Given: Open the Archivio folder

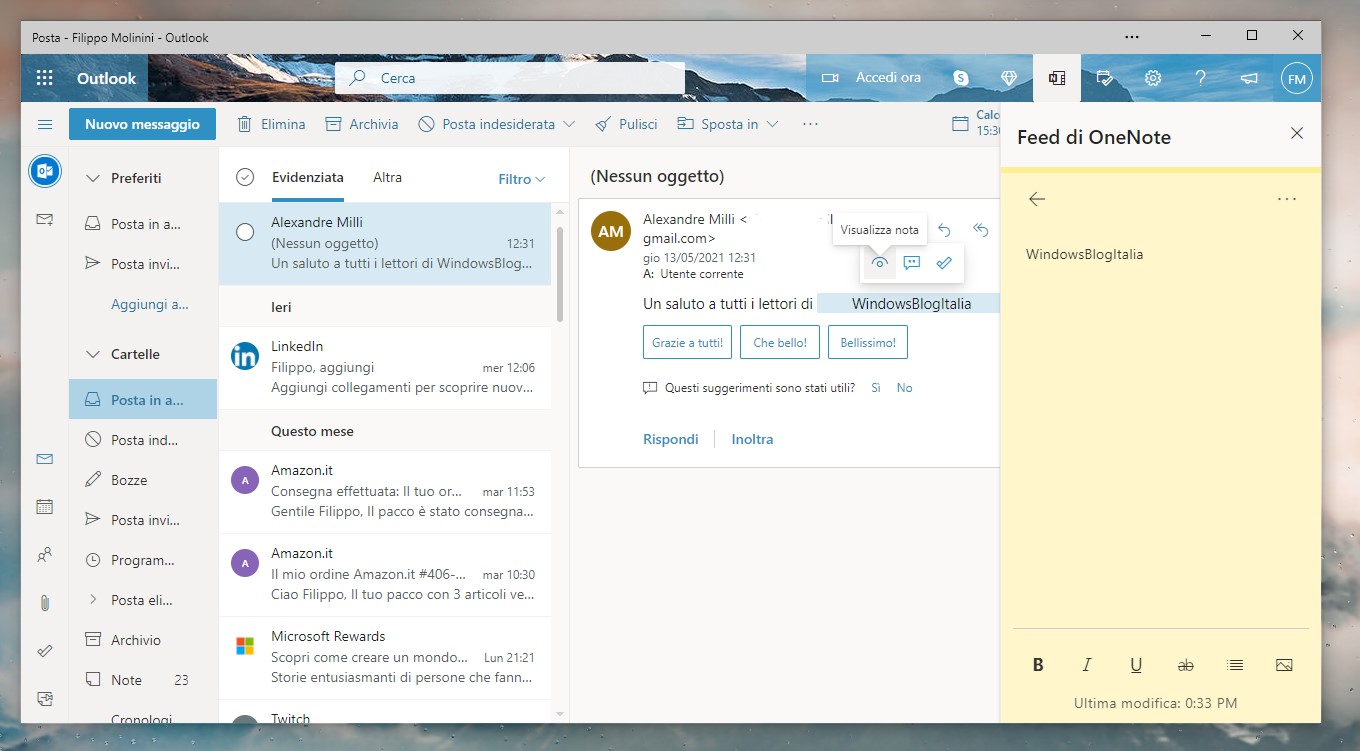Looking at the screenshot, I should 142,640.
